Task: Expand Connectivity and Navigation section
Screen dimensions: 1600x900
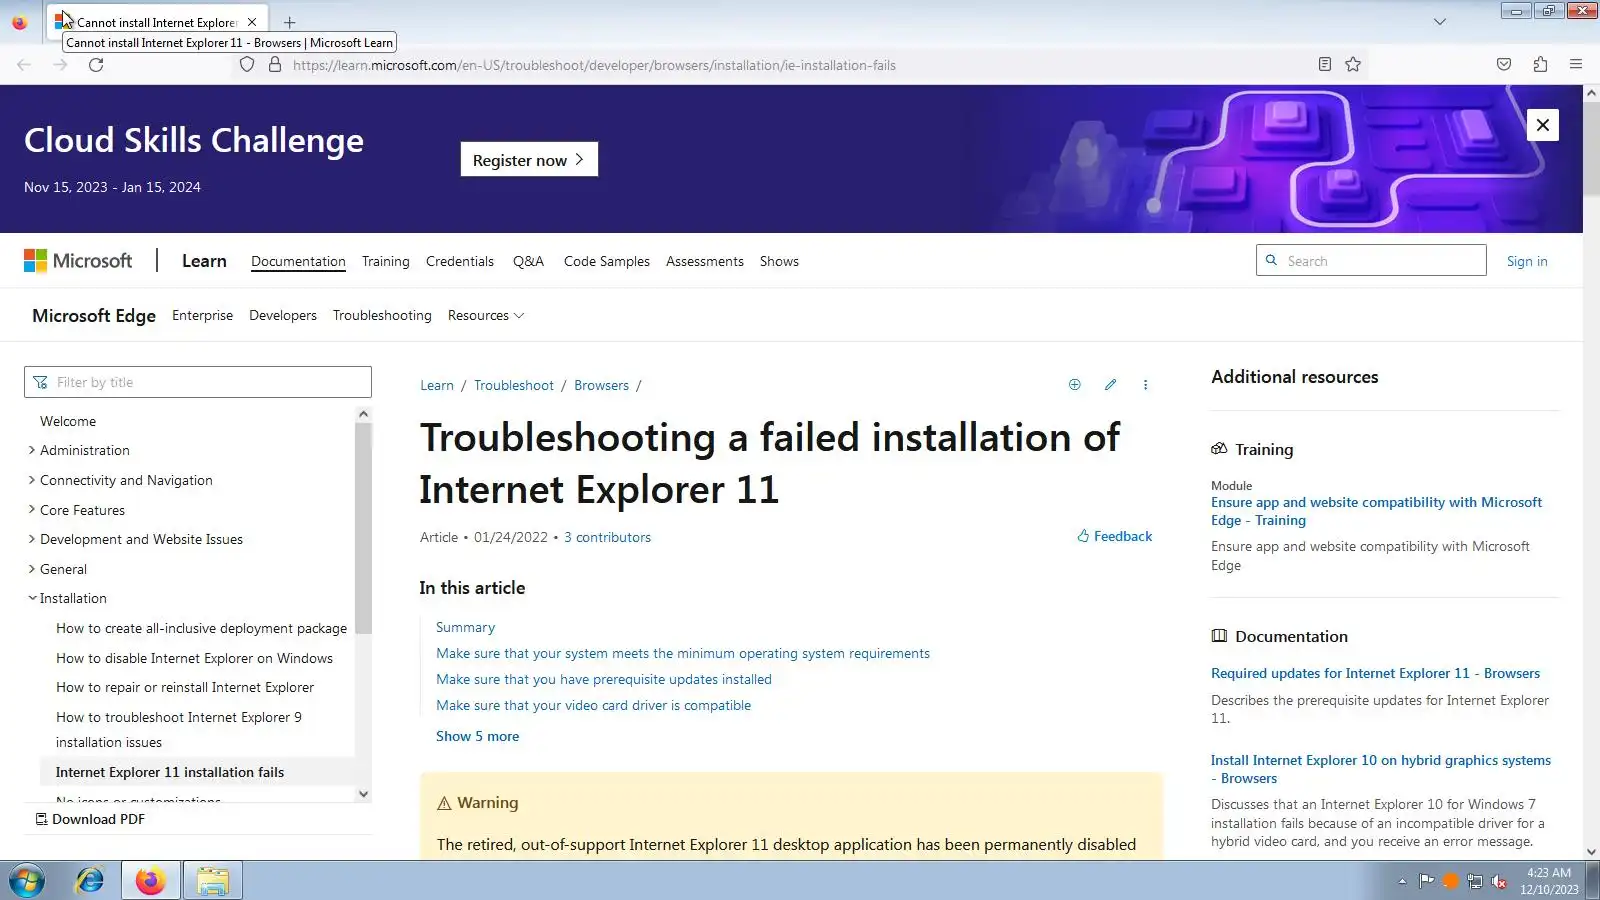Action: [x=32, y=480]
